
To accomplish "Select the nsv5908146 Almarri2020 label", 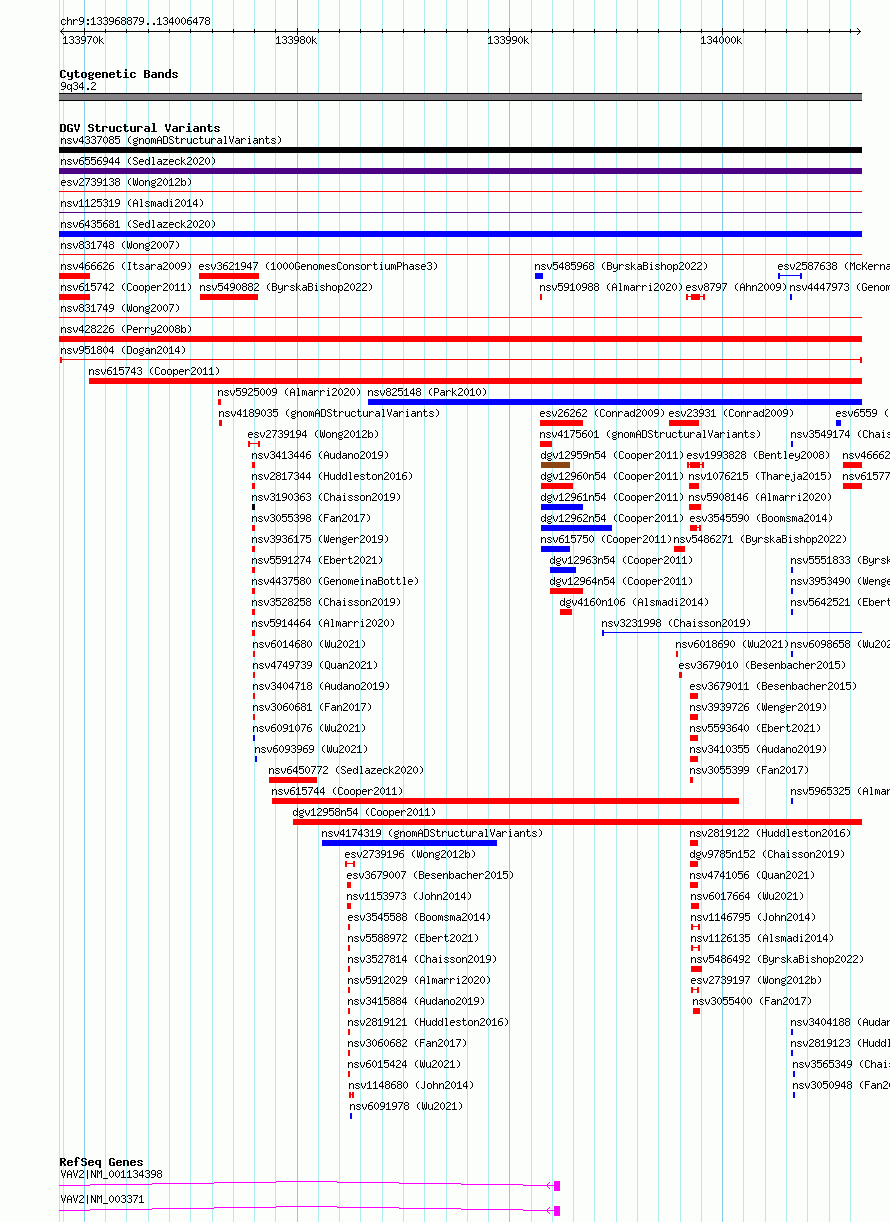I will click(761, 497).
